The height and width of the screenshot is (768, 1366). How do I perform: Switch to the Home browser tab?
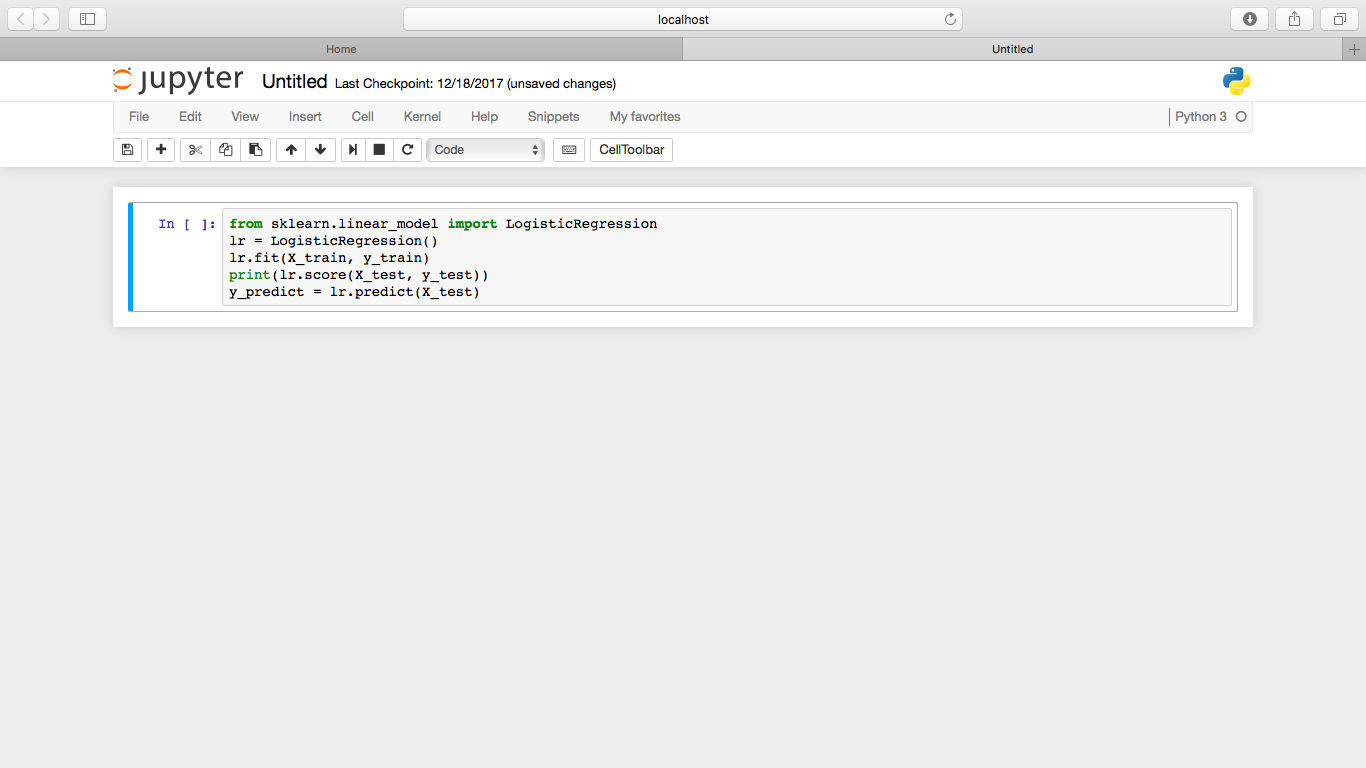(x=341, y=49)
